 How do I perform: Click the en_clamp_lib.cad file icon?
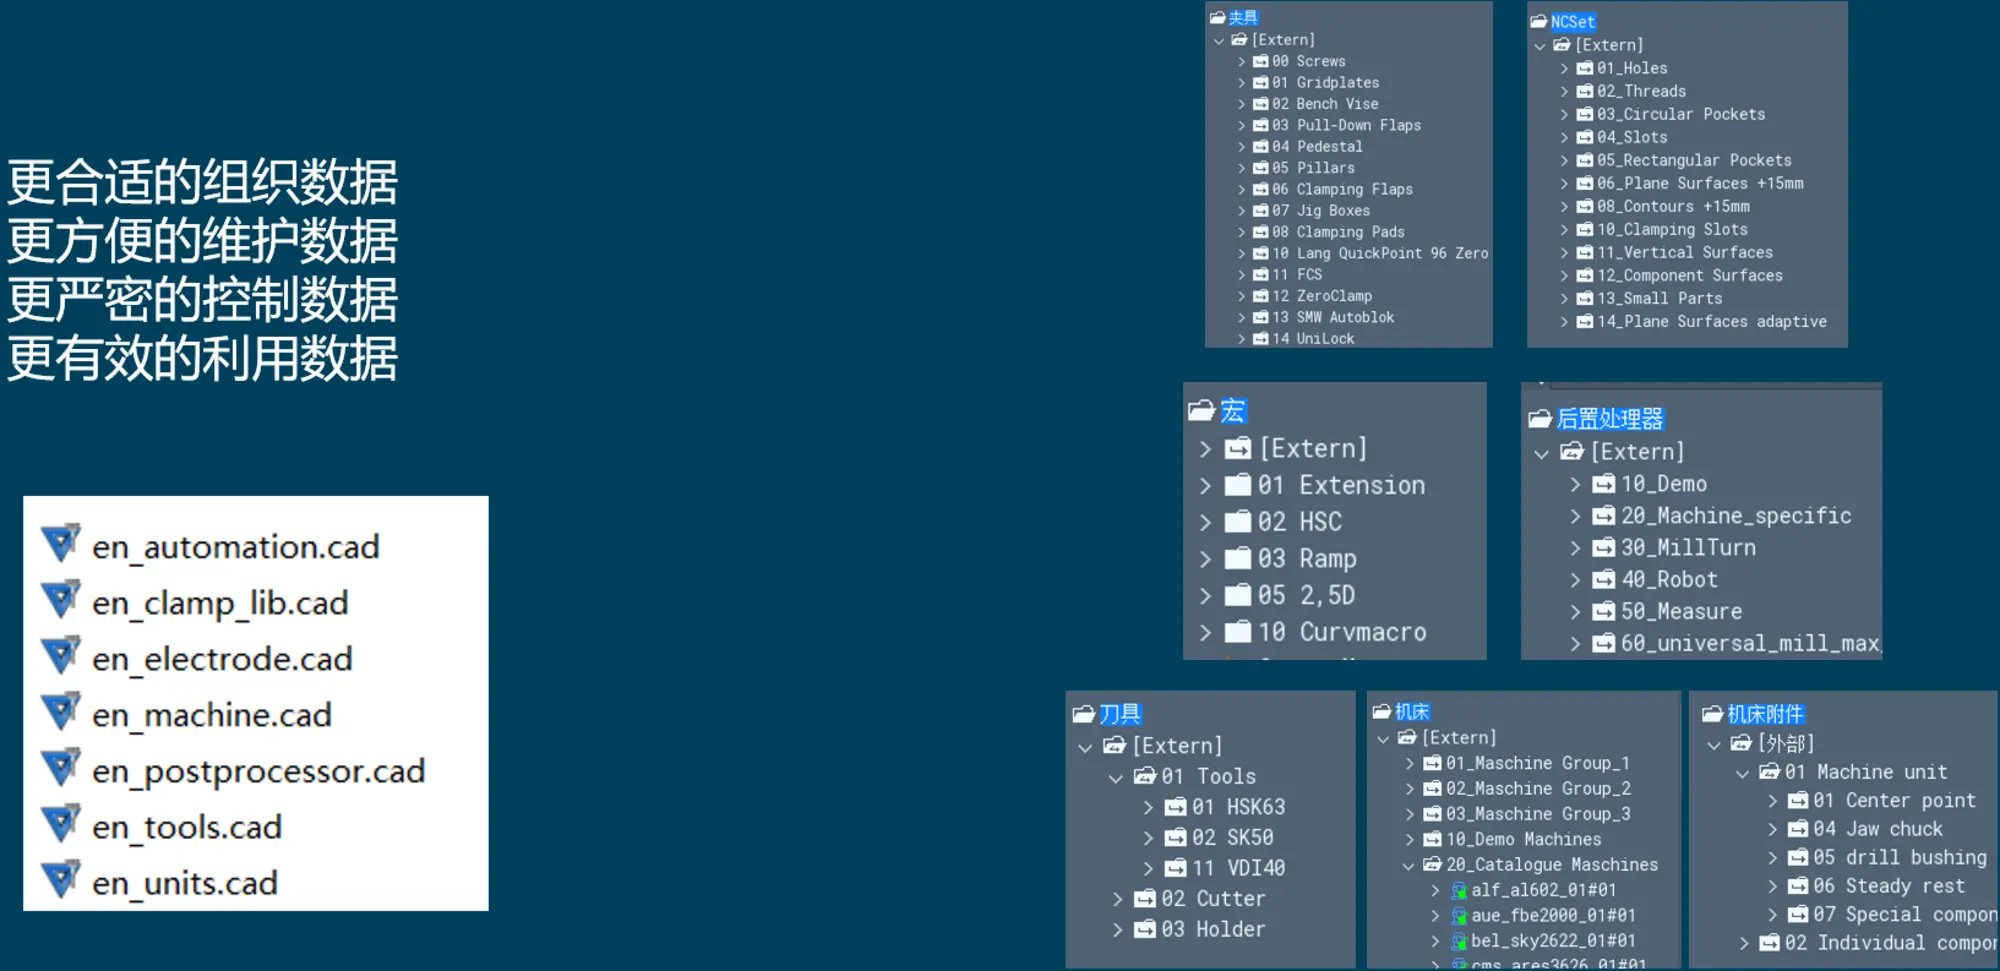click(x=60, y=599)
